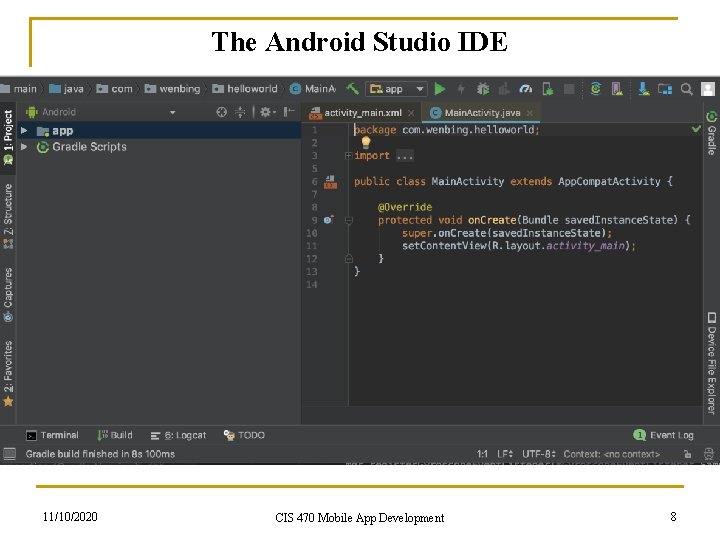The height and width of the screenshot is (540, 720).
Task: Close the MainActivity.java tab
Action: 529,113
